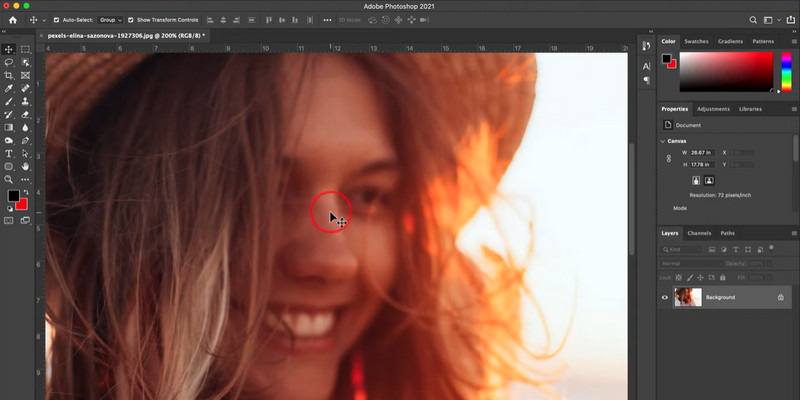Screen dimensions: 800x400
Task: Click the Home icon in options bar
Action: click(x=13, y=20)
